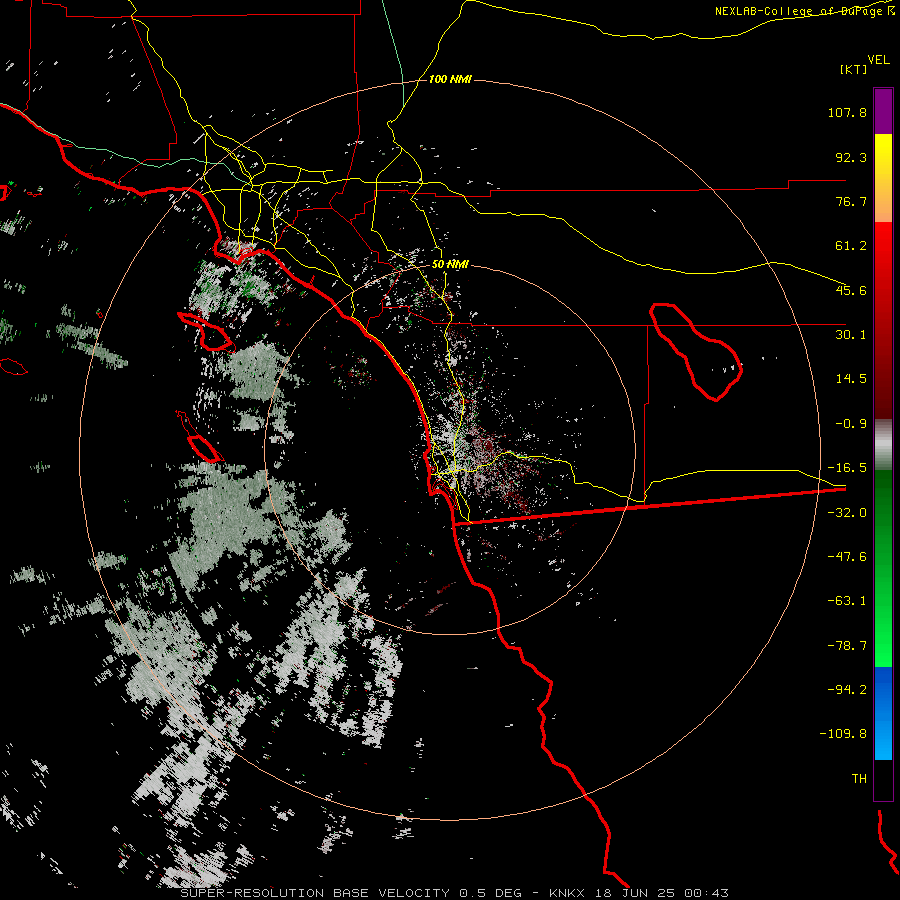Select the -0.9 velocity scale value
The image size is (900, 900).
coord(851,424)
